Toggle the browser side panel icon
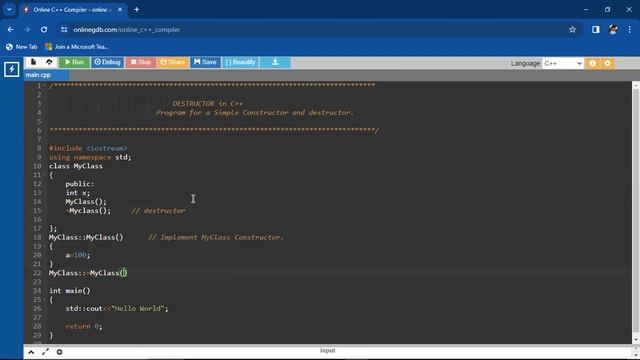The height and width of the screenshot is (360, 640). (x=596, y=30)
